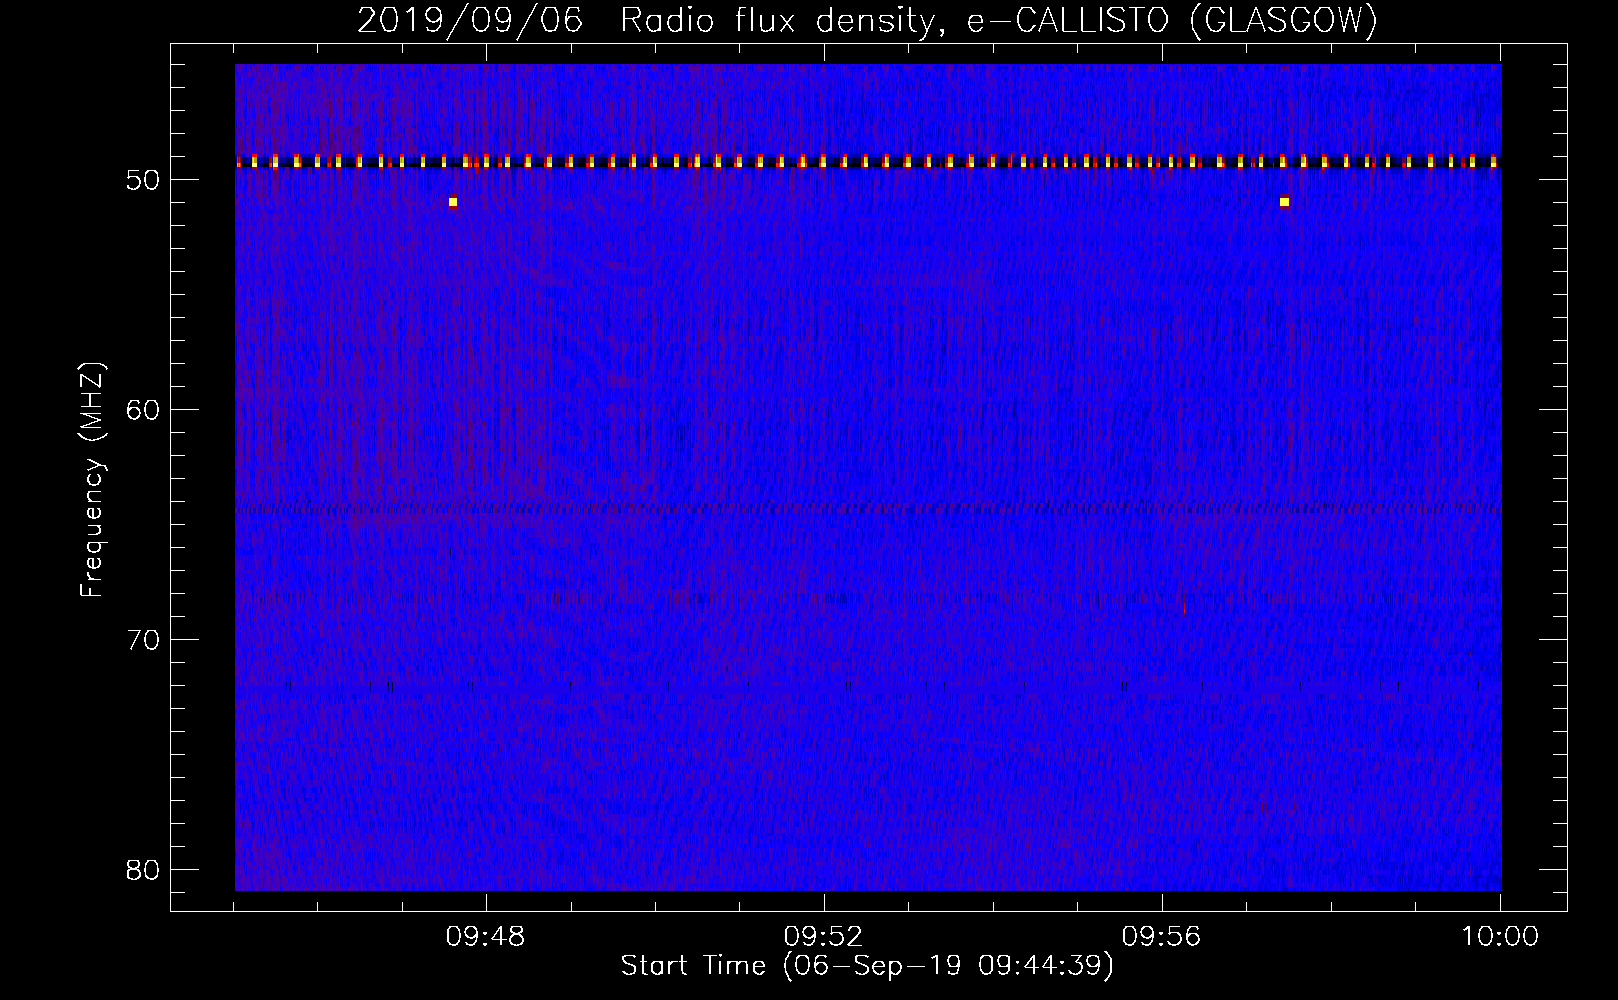Click the yellow burst marker near 09:57
The height and width of the screenshot is (1000, 1618).
pos(1284,202)
